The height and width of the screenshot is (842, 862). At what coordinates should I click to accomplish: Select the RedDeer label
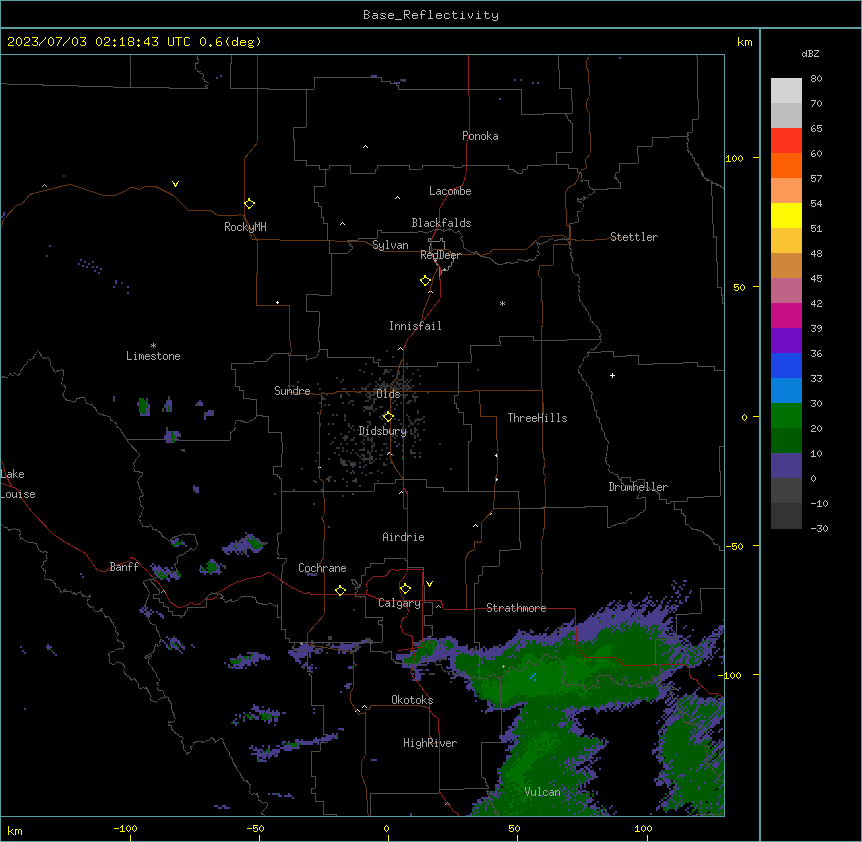pyautogui.click(x=440, y=255)
